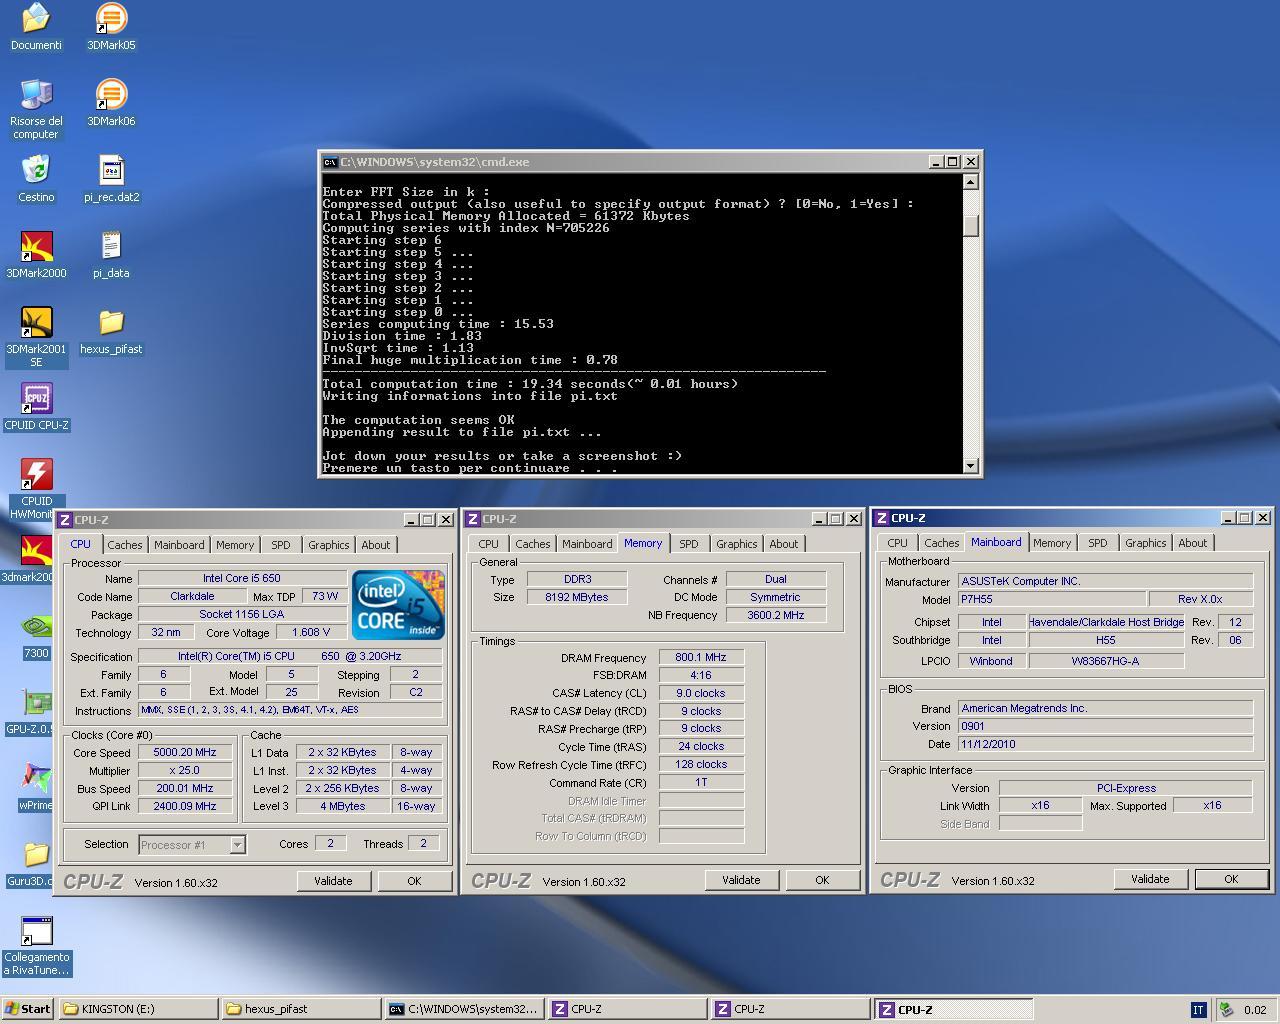Click Validate in left CPU-Z window
This screenshot has height=1024, width=1280.
click(x=333, y=881)
